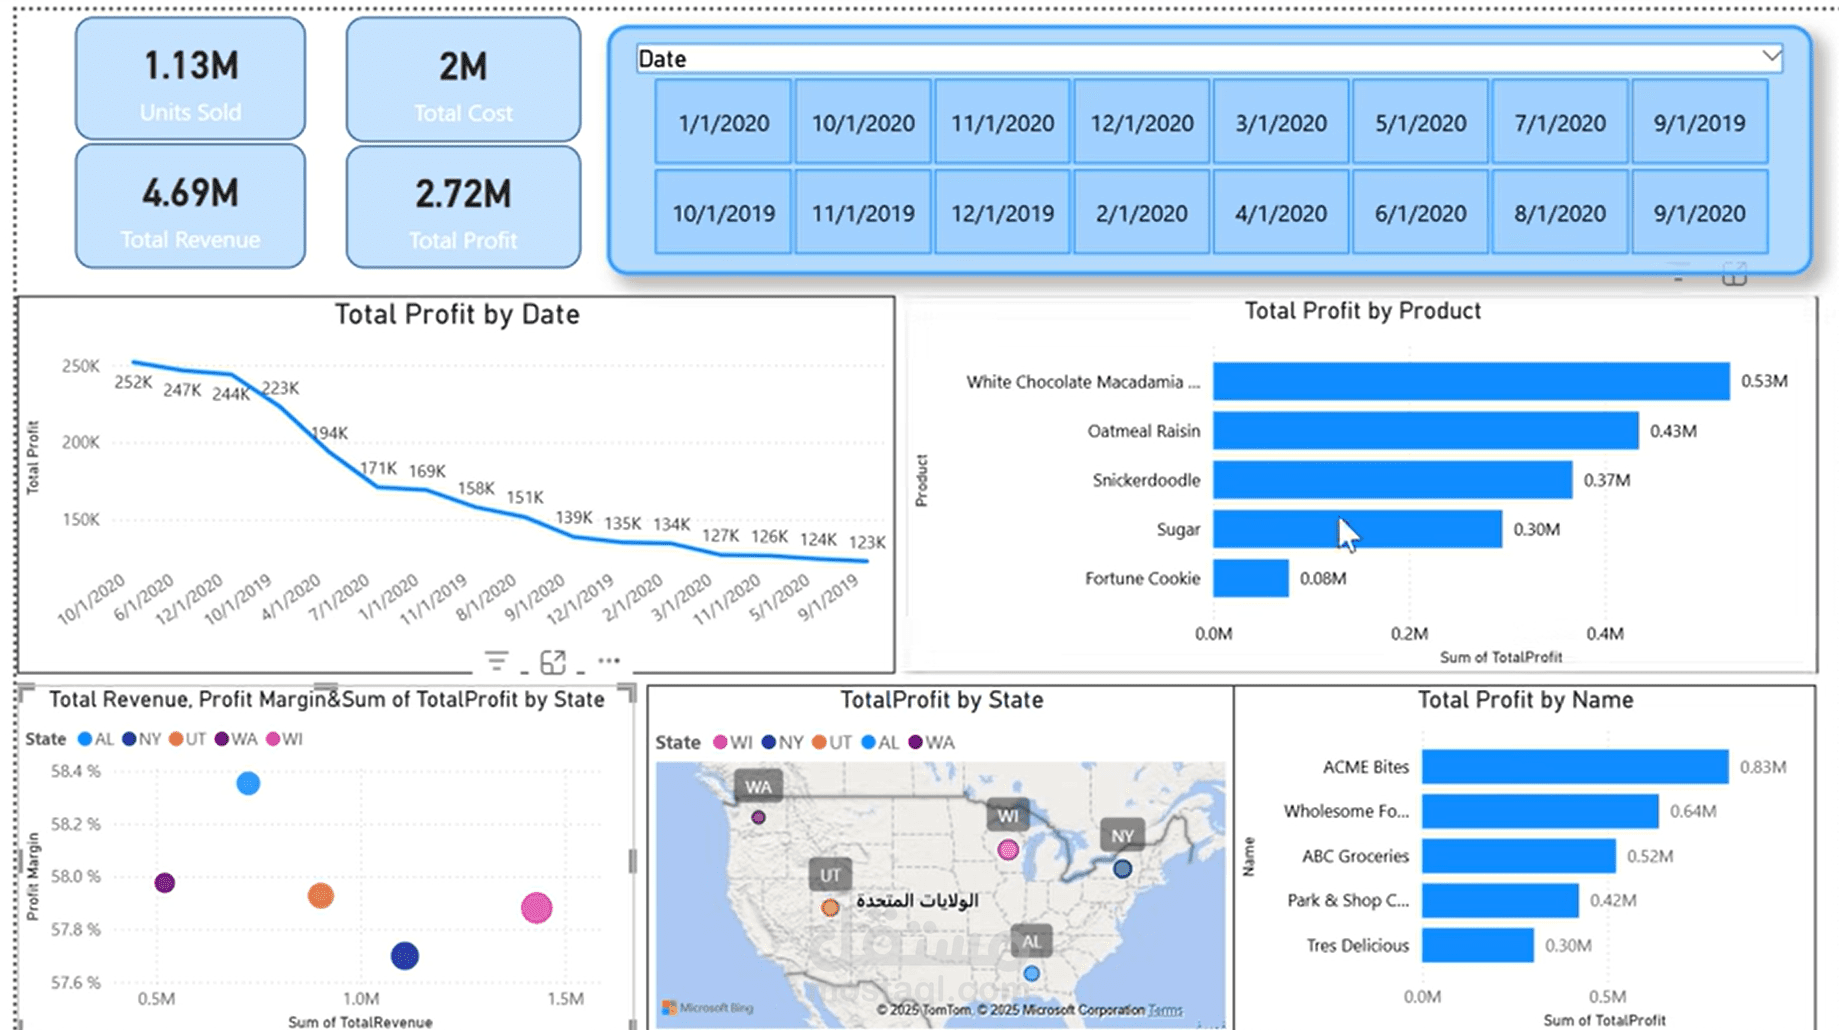Image resolution: width=1839 pixels, height=1030 pixels.
Task: Click the purple WA bubble in scatter chart
Action: coord(165,883)
